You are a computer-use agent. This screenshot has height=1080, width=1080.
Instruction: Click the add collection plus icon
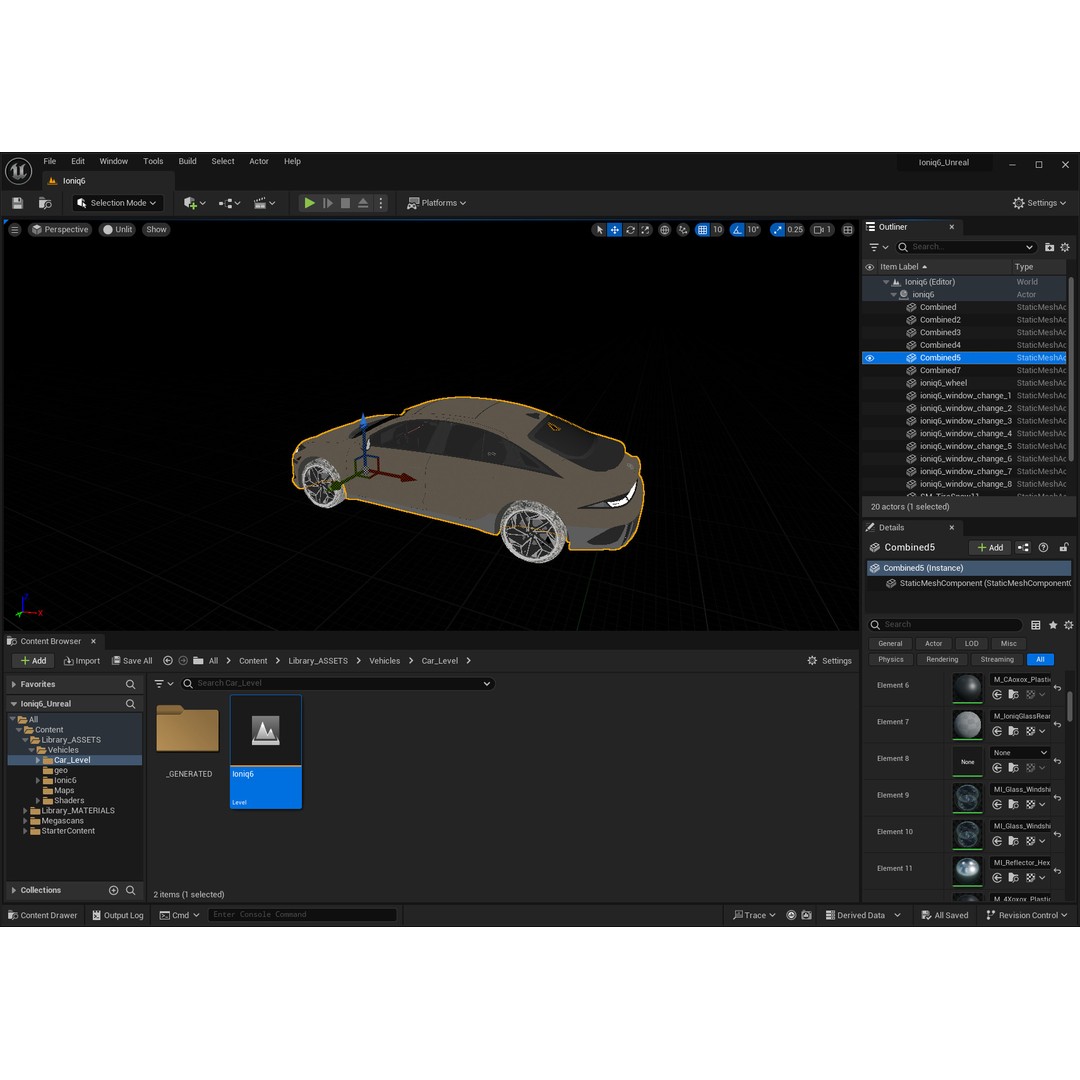click(x=114, y=890)
